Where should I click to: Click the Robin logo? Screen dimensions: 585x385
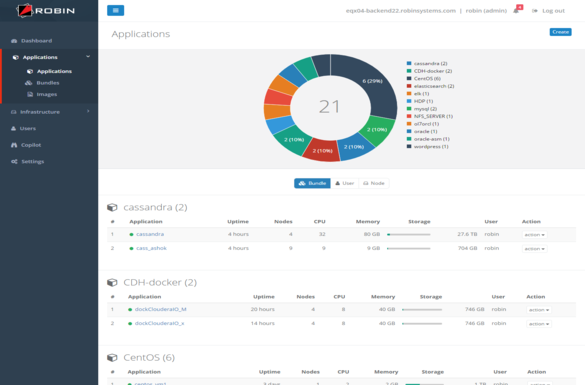46,10
